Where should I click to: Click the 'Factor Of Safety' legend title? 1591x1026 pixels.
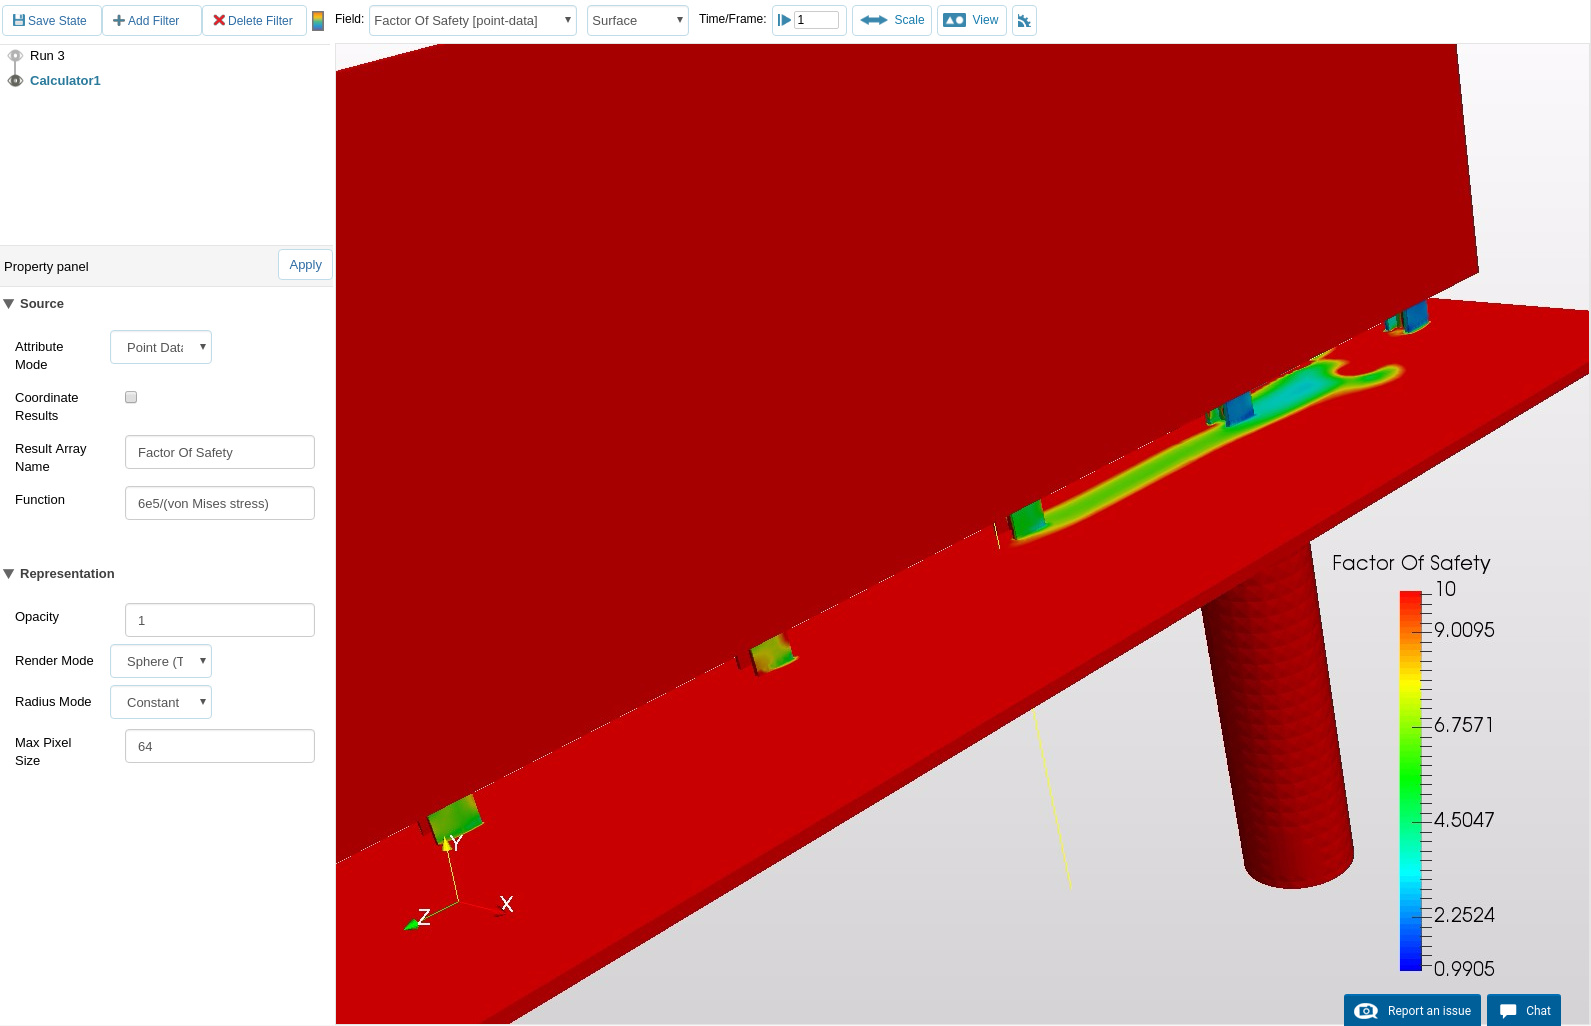click(x=1411, y=563)
